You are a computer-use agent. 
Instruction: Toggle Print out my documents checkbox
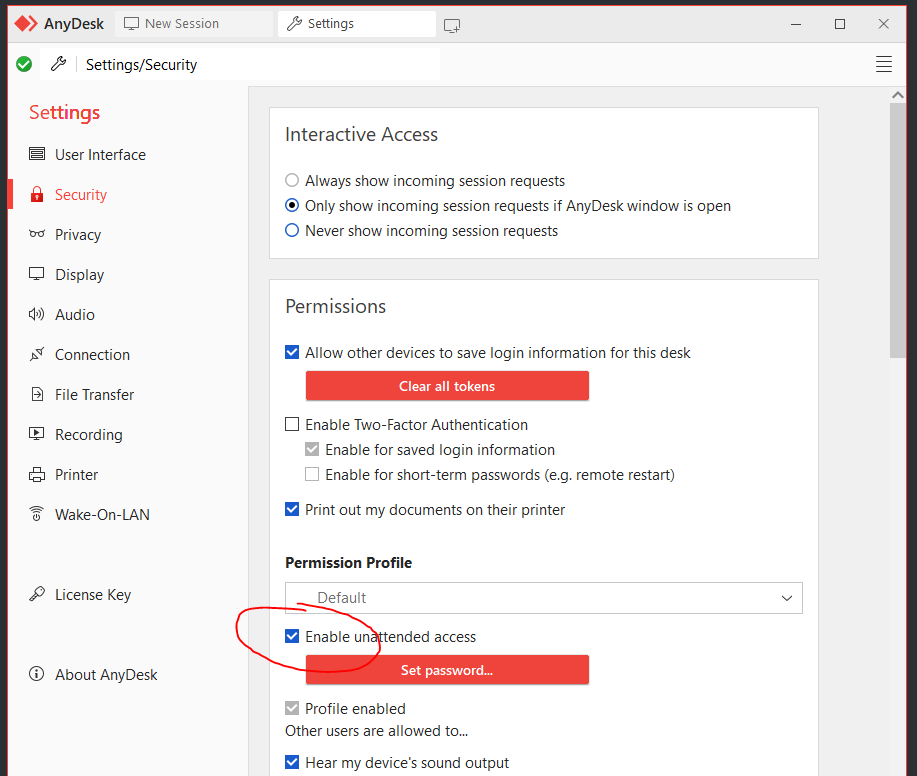tap(292, 510)
